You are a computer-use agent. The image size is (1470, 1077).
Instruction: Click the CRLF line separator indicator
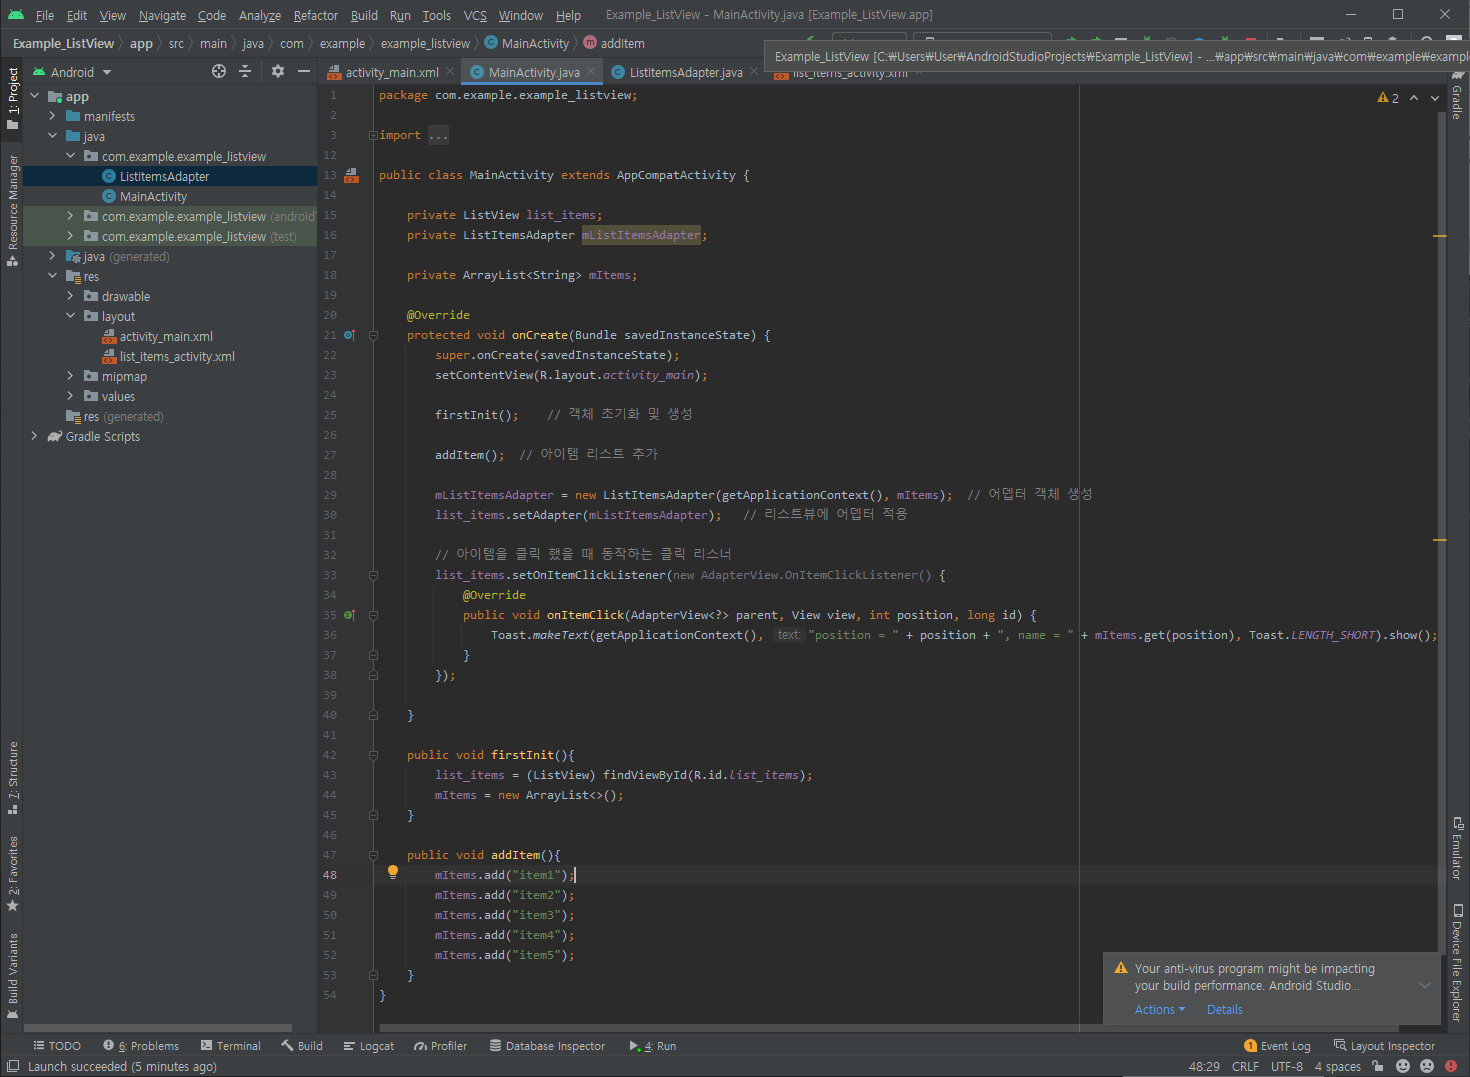click(x=1245, y=1066)
